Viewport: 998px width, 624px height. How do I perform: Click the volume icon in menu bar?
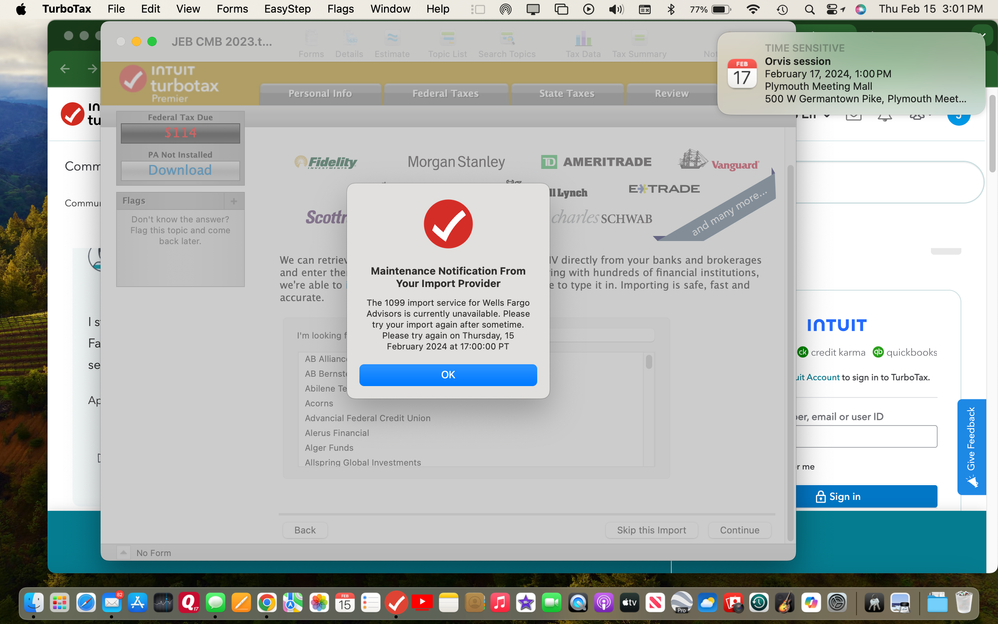coord(615,10)
